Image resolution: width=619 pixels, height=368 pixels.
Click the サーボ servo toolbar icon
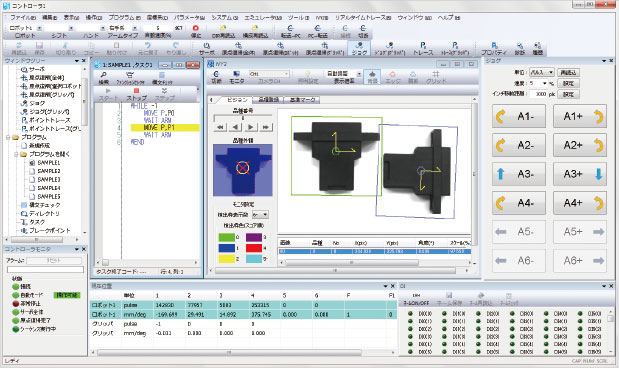pyautogui.click(x=206, y=48)
